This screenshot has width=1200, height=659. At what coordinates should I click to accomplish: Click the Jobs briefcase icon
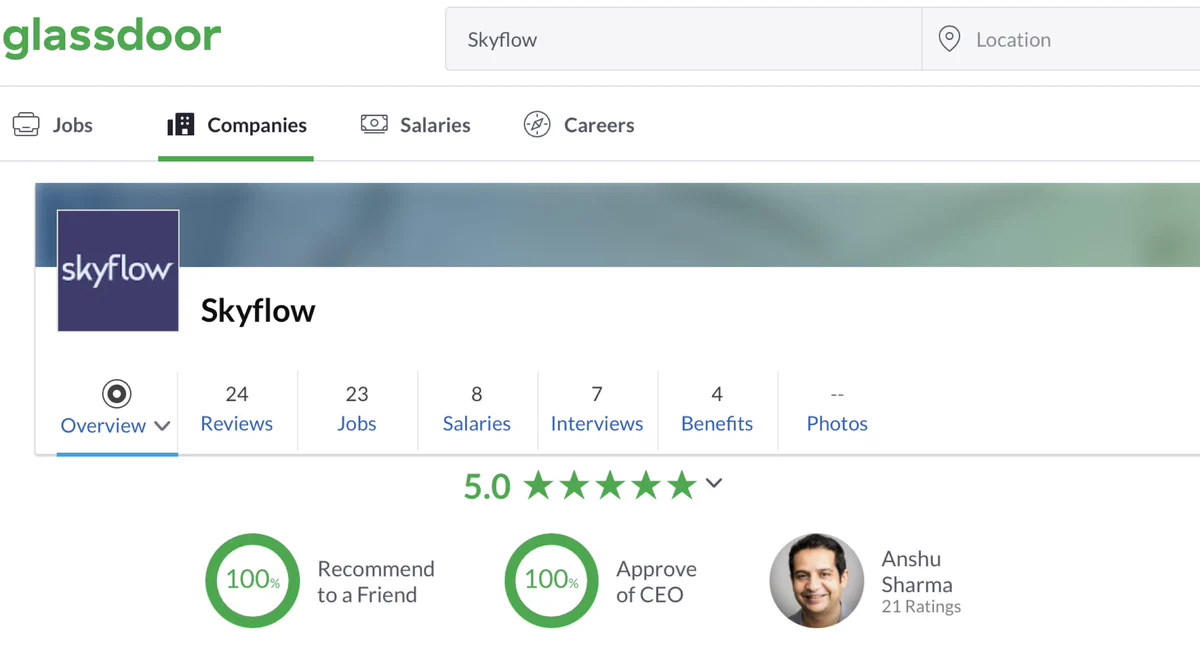pos(26,125)
